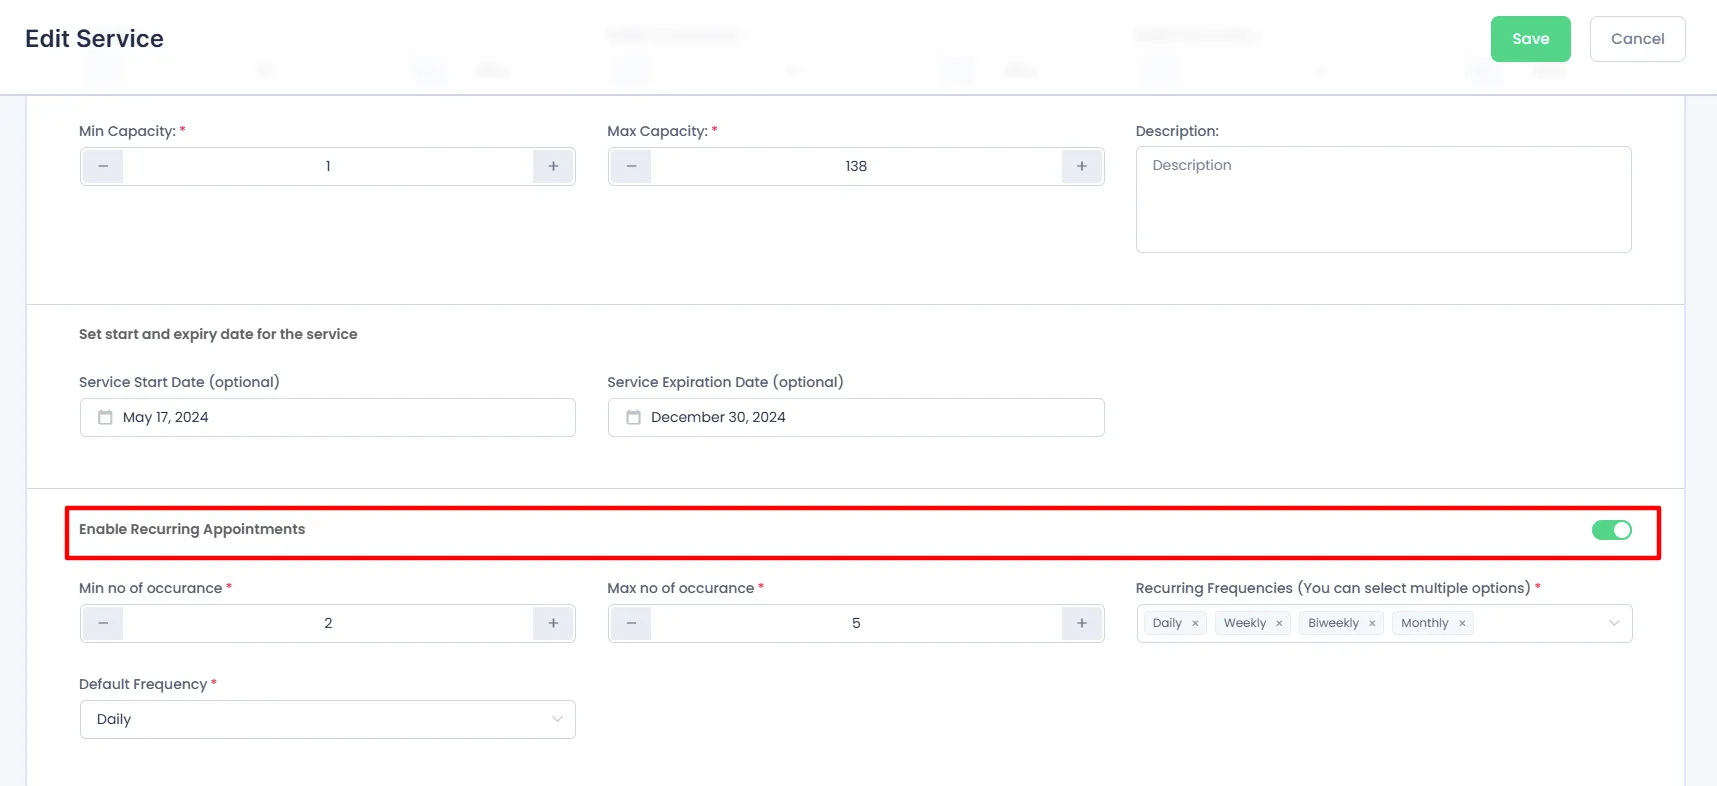Focus the Min no of occurance value field
This screenshot has height=786, width=1717.
pyautogui.click(x=328, y=623)
